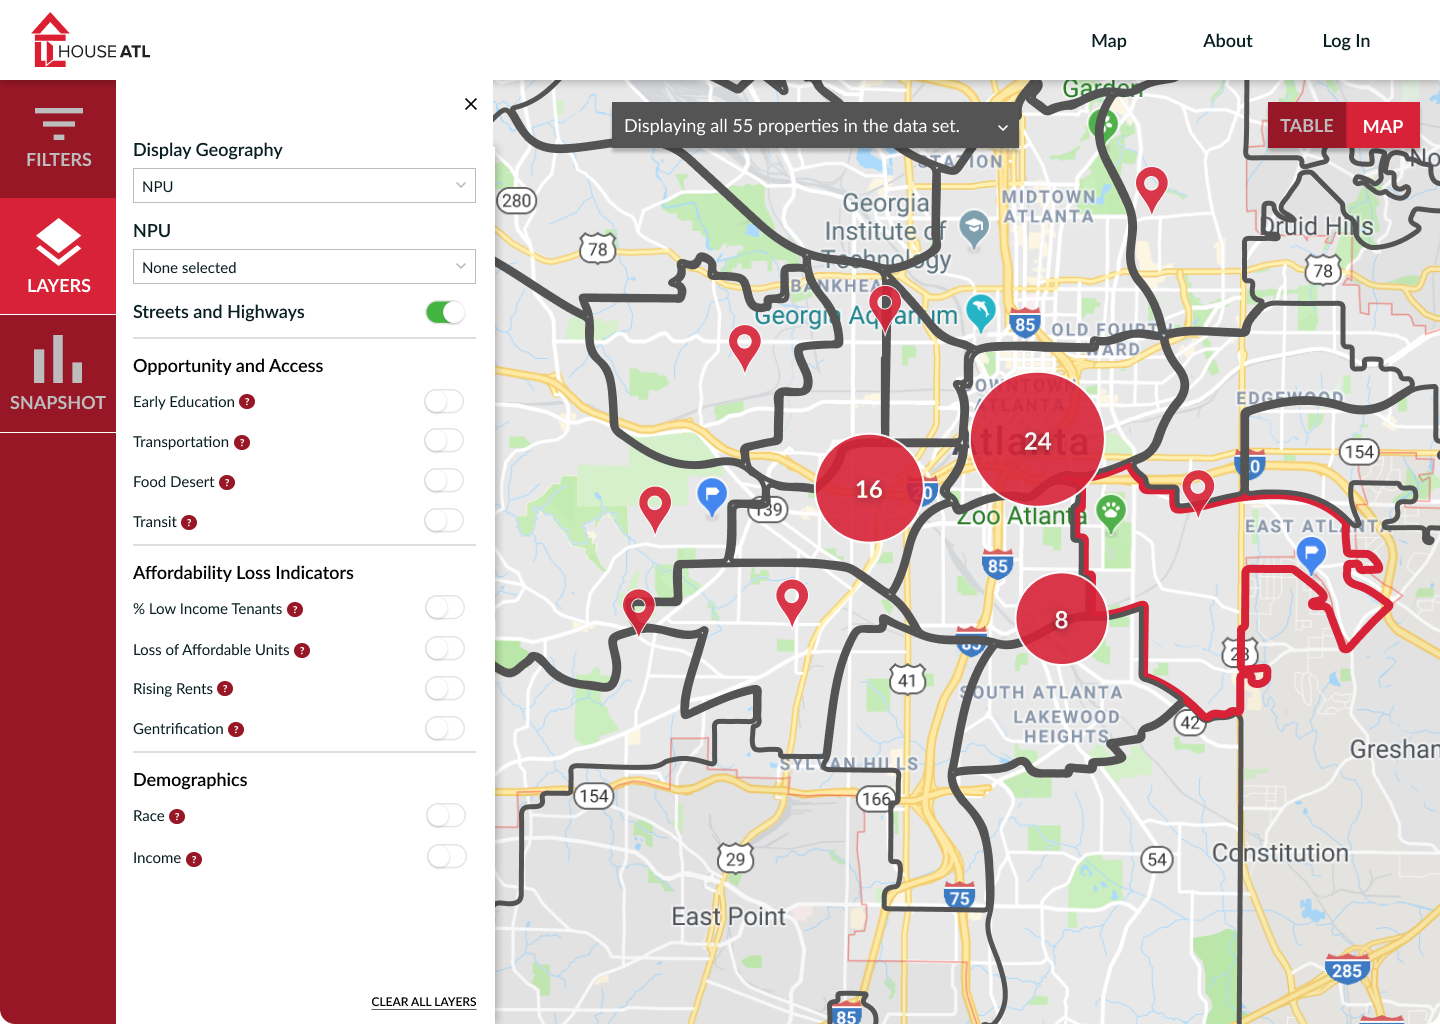This screenshot has width=1440, height=1024.
Task: Enable the Transportation layer
Action: point(444,441)
